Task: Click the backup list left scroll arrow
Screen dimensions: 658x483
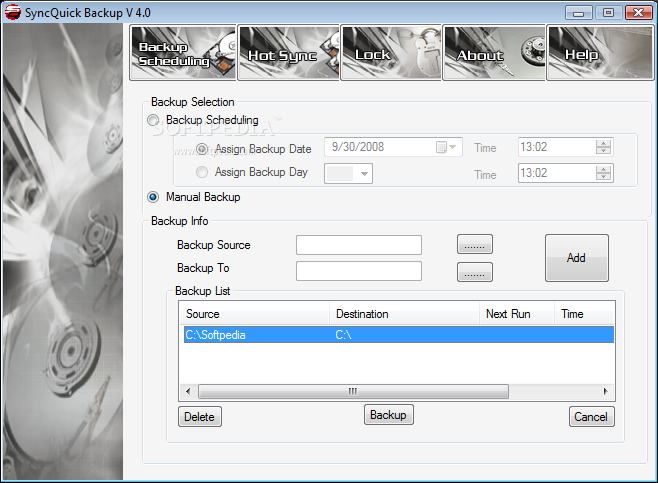Action: [188, 392]
